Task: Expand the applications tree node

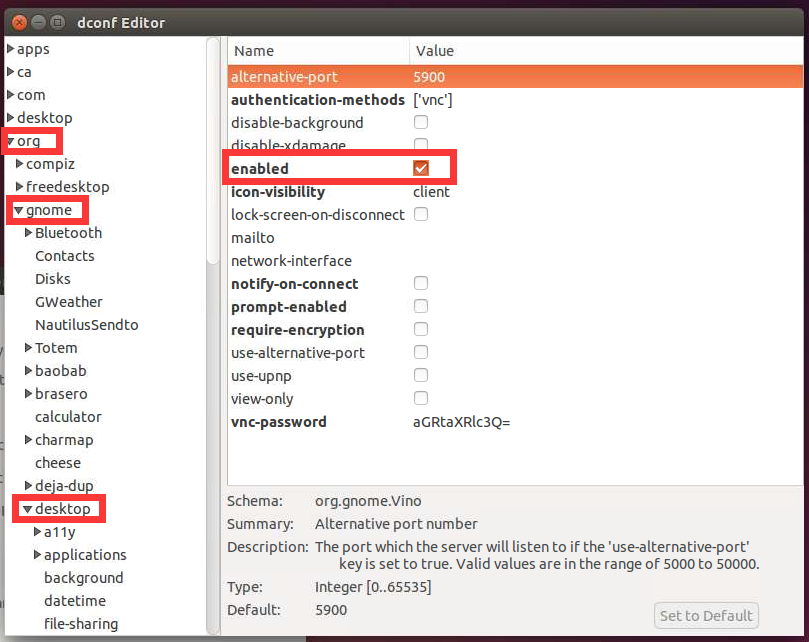Action: pyautogui.click(x=37, y=555)
